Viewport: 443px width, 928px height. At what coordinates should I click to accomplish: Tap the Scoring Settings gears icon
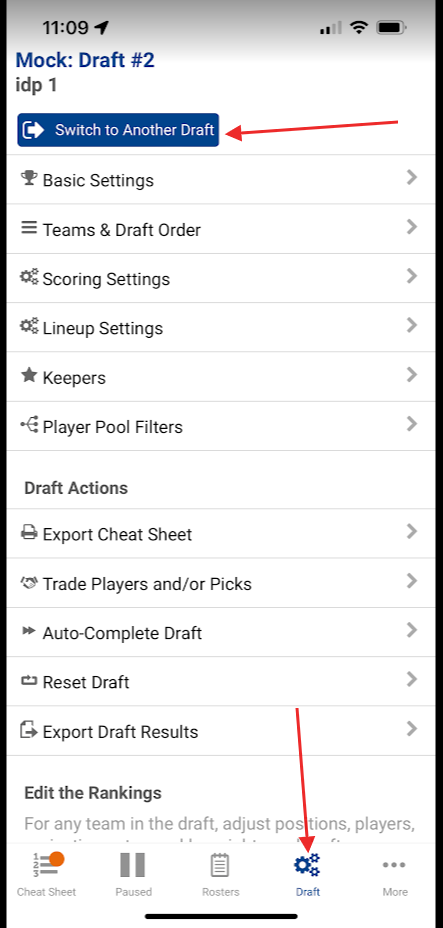pyautogui.click(x=29, y=276)
